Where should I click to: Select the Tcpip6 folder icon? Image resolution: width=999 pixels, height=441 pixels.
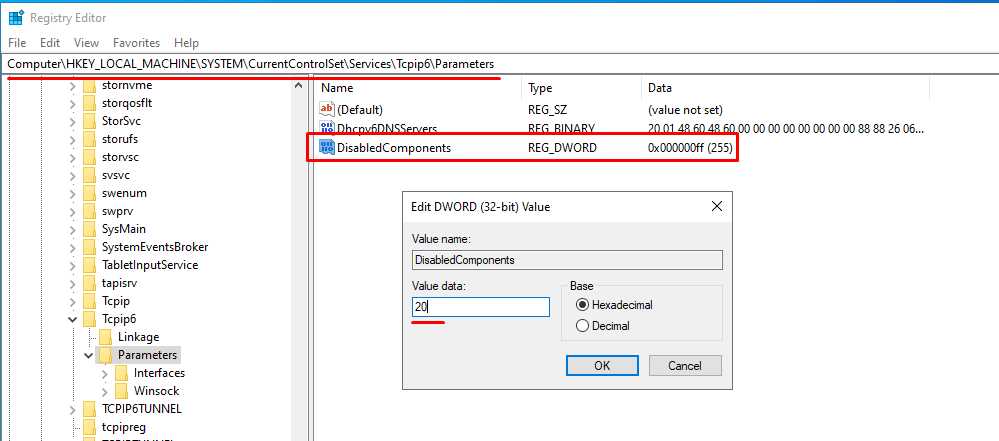pyautogui.click(x=88, y=319)
